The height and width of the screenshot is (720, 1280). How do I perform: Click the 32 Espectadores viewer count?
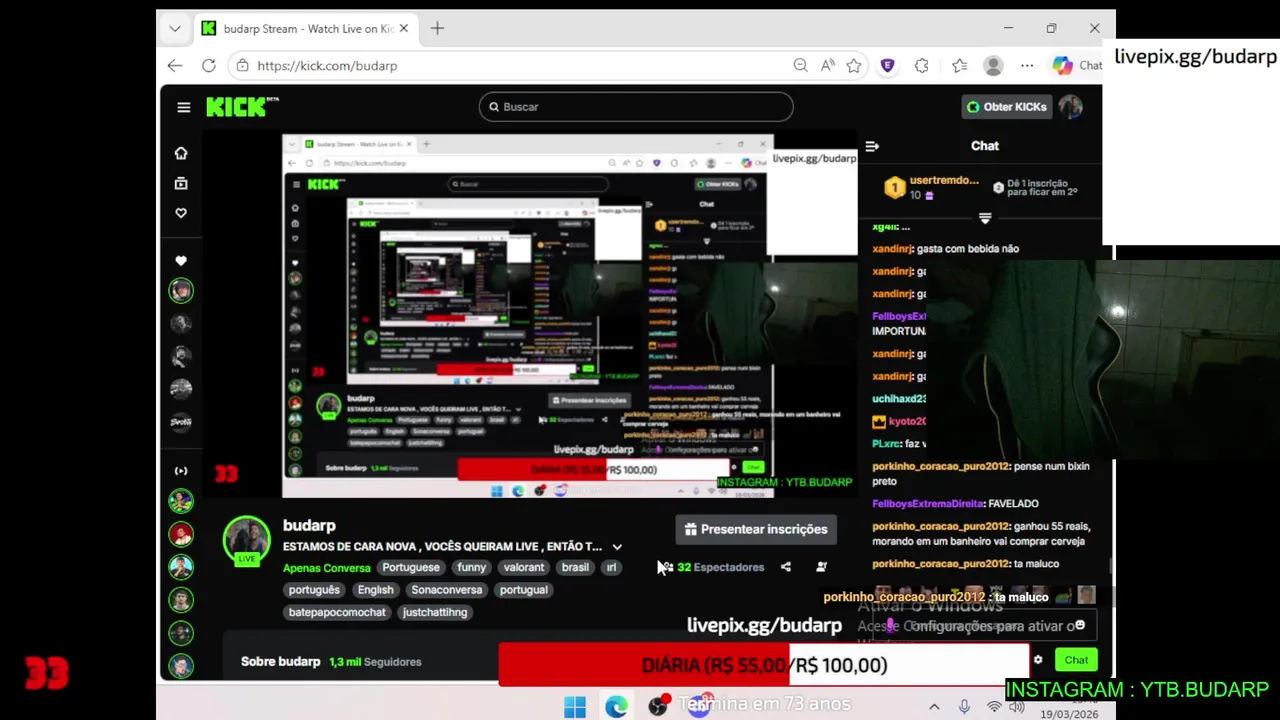pos(711,567)
